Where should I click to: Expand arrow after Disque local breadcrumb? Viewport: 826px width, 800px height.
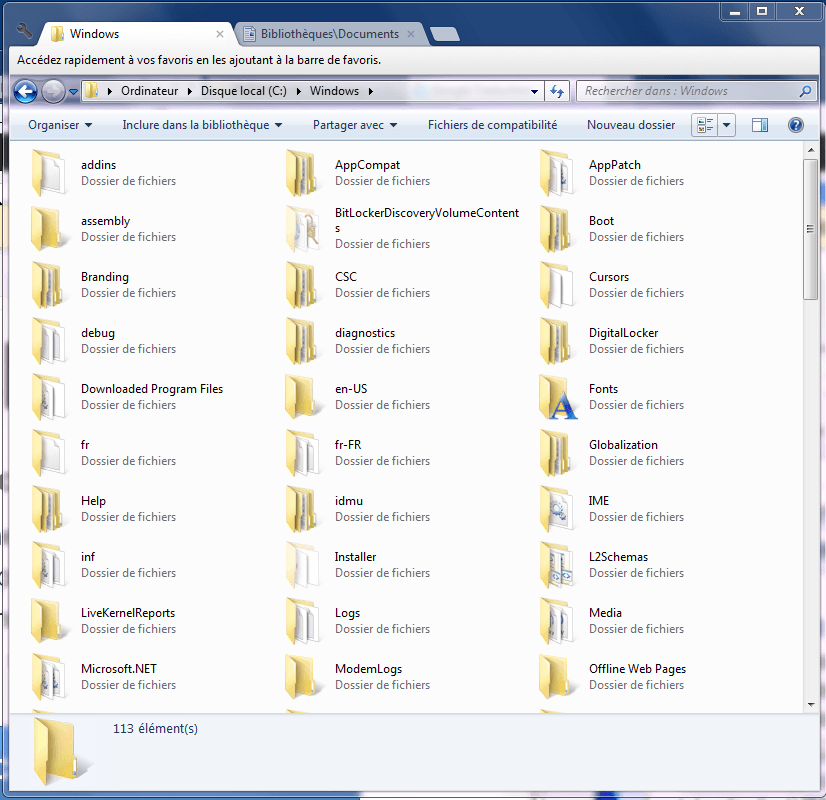pos(299,91)
